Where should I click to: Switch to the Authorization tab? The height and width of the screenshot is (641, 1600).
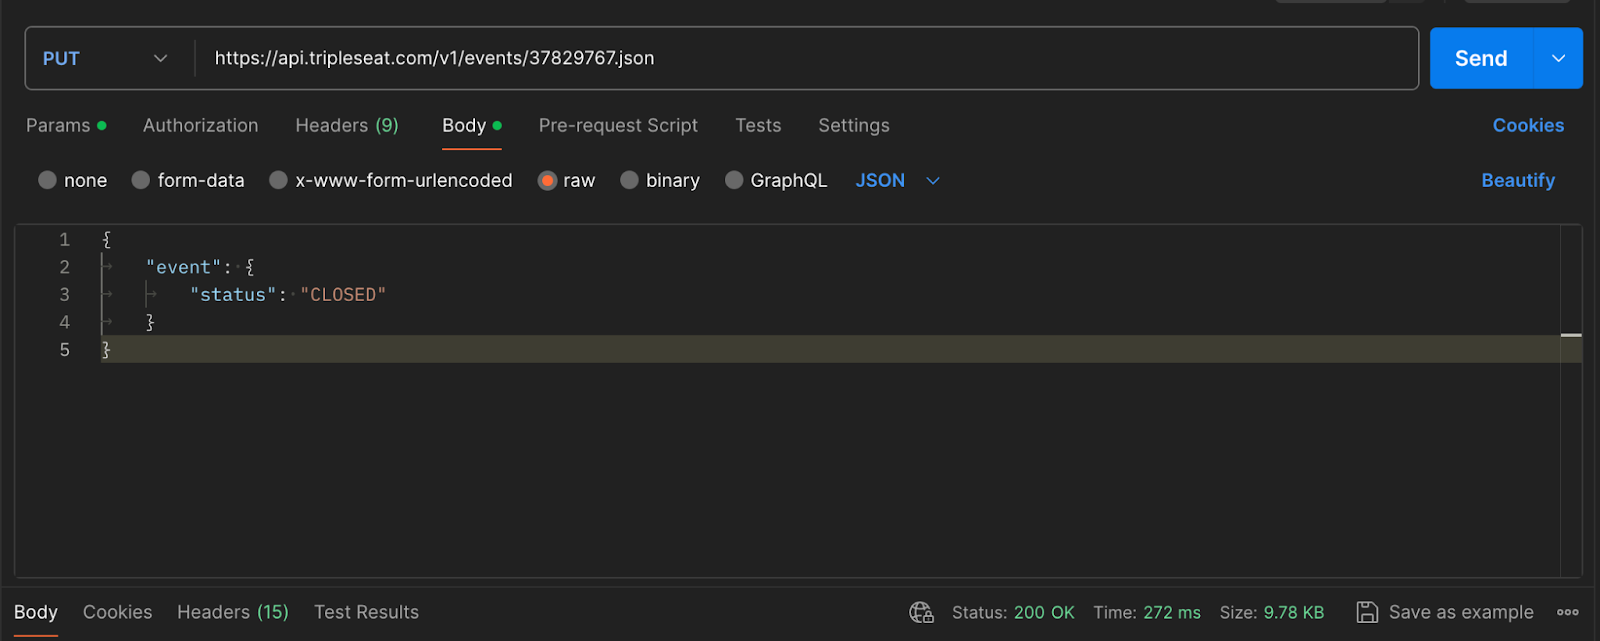point(200,125)
